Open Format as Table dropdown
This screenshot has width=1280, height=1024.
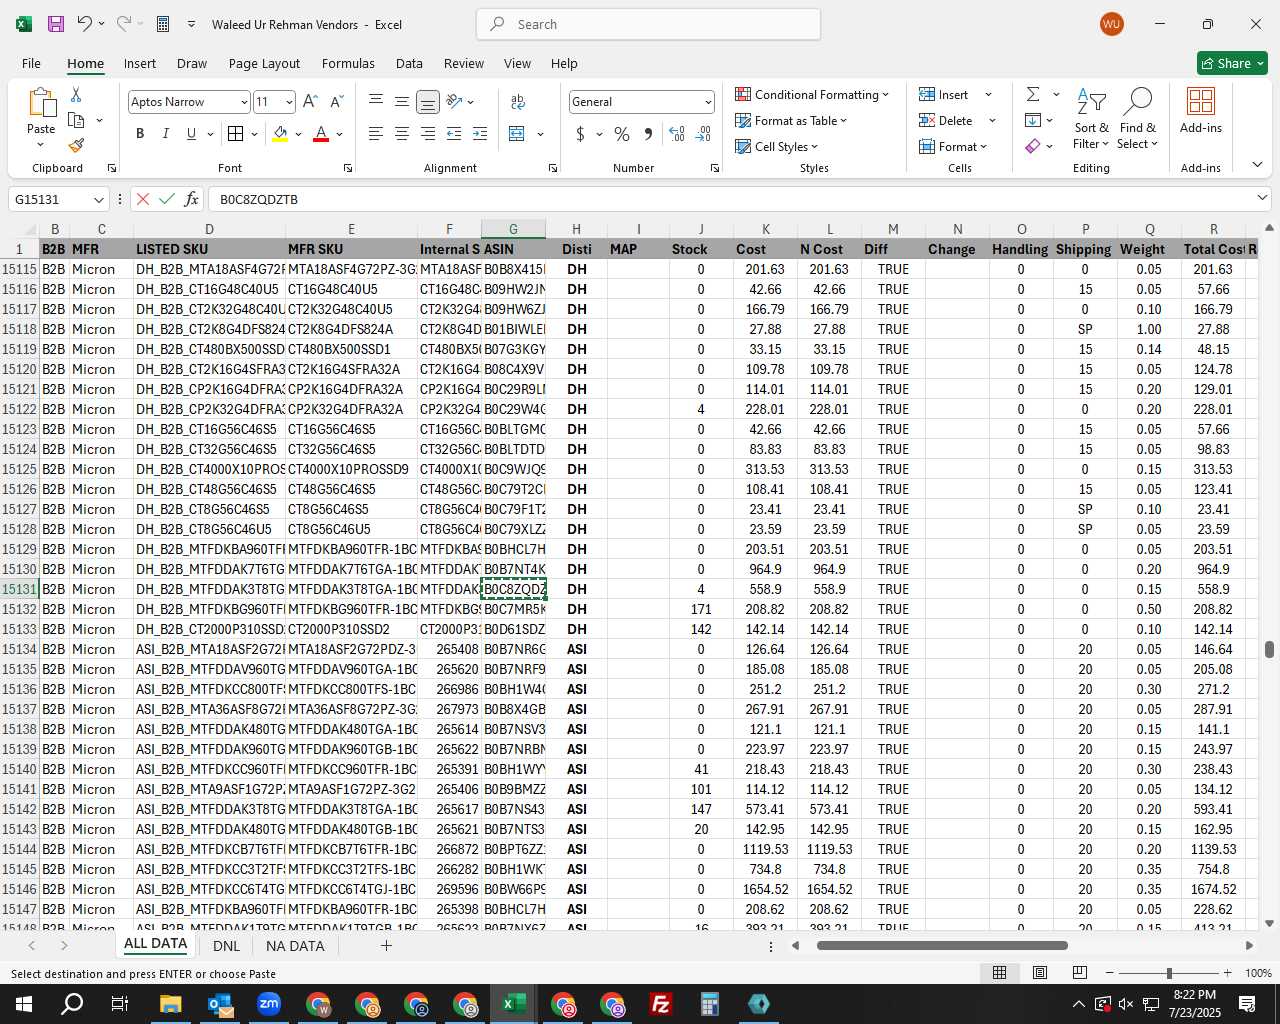pos(791,120)
